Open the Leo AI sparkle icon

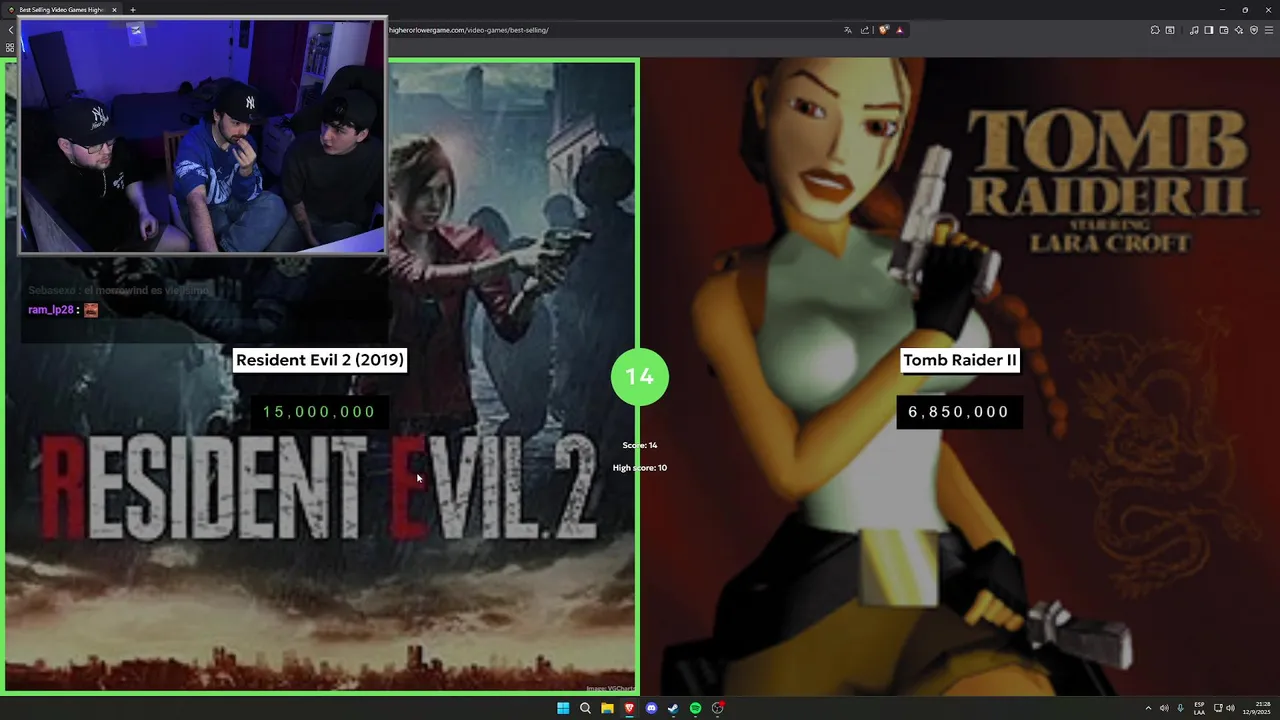coord(1239,30)
